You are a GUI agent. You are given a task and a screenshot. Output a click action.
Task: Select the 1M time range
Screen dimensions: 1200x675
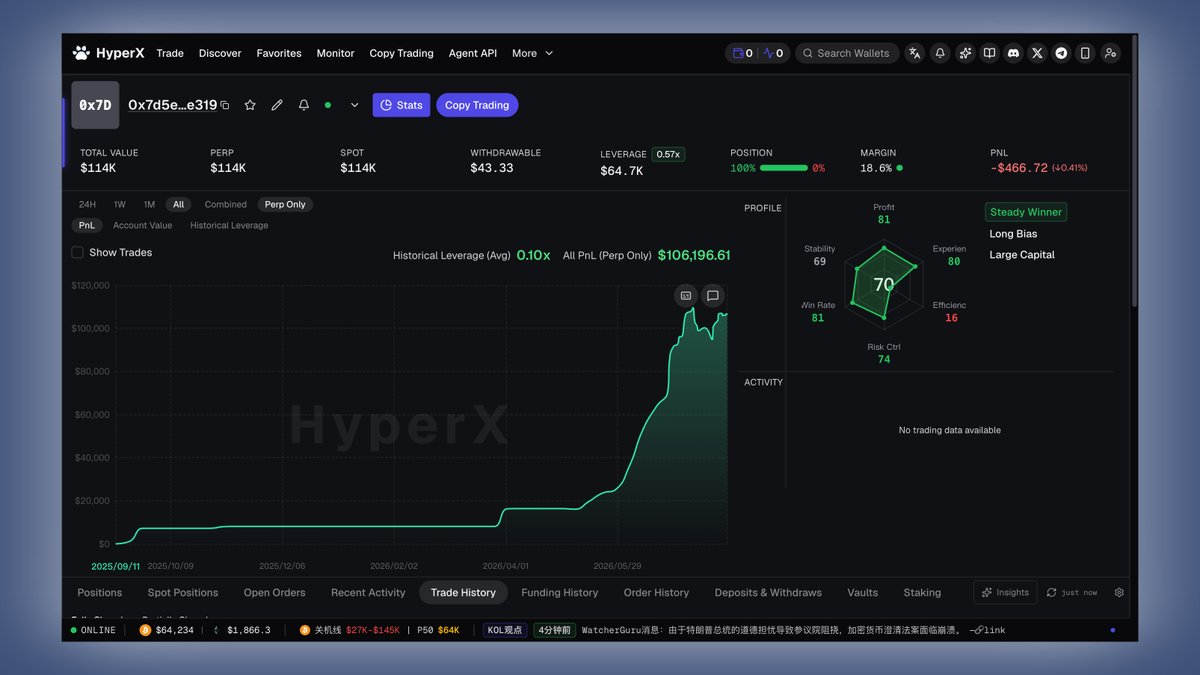[x=149, y=204]
